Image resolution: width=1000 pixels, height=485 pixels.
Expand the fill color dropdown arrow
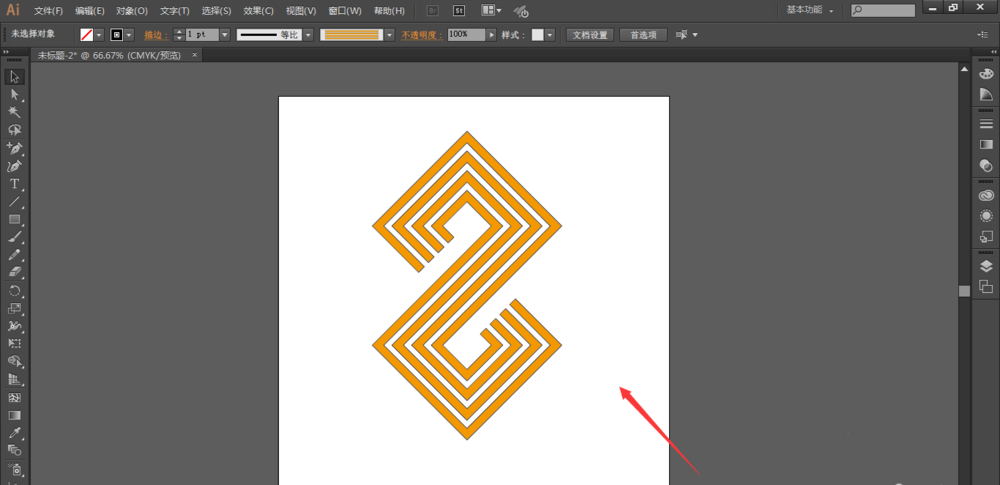click(x=99, y=35)
